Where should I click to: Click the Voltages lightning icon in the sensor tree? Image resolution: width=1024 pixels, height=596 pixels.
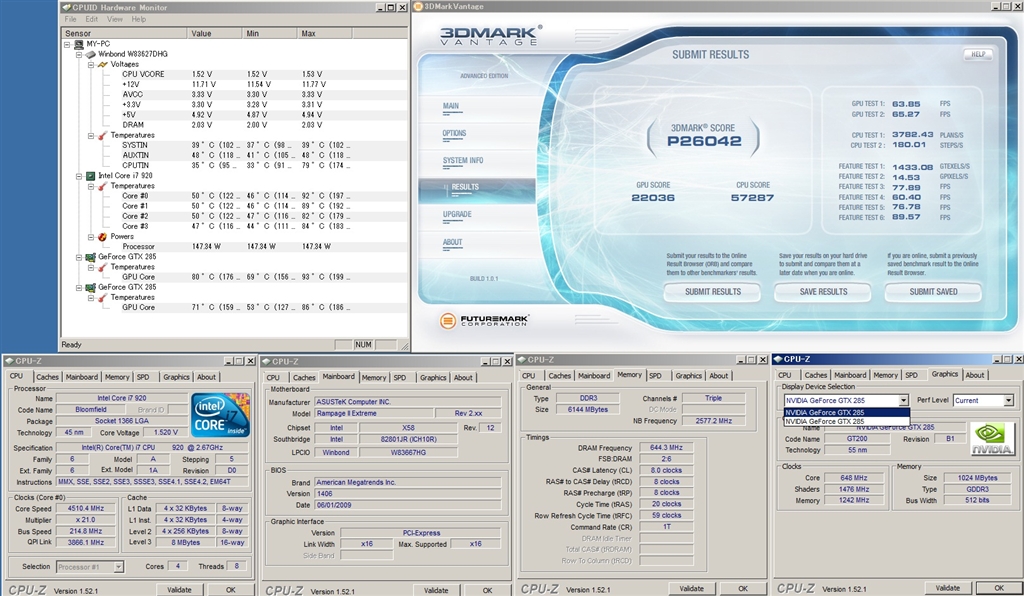[x=103, y=65]
